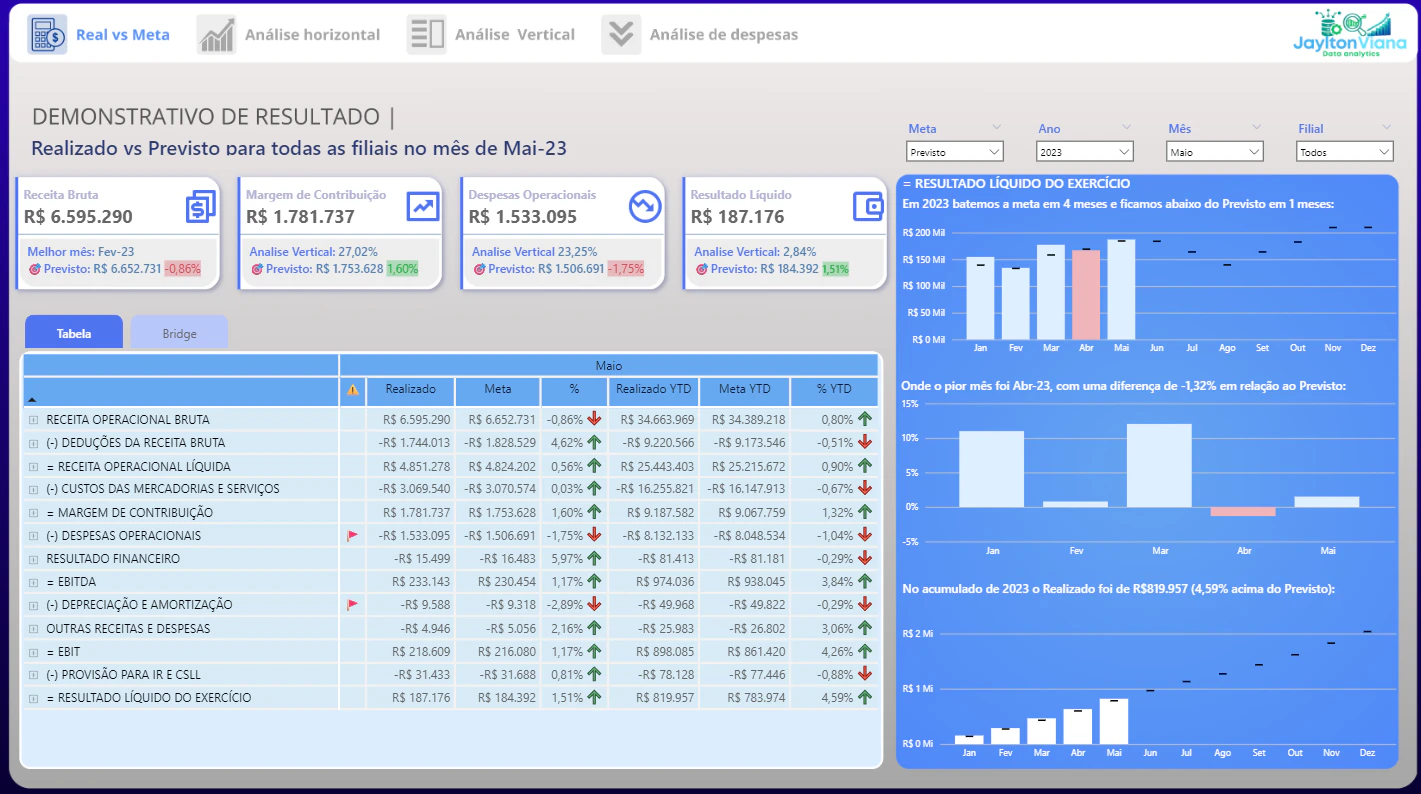Click the Real vs Meta calculator icon
The width and height of the screenshot is (1421, 794).
pos(47,34)
